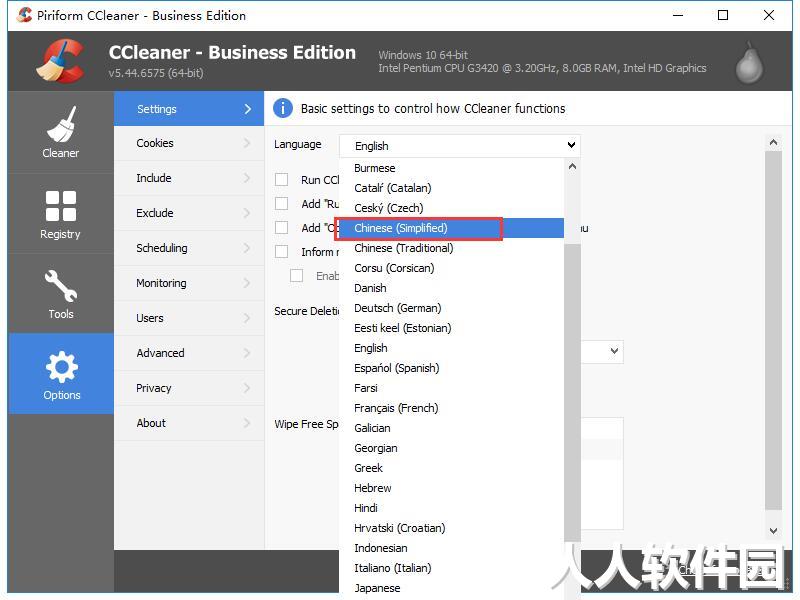Click the settings panel scrollbar thumb
Viewport: 800px width, 600px height.
(773, 331)
